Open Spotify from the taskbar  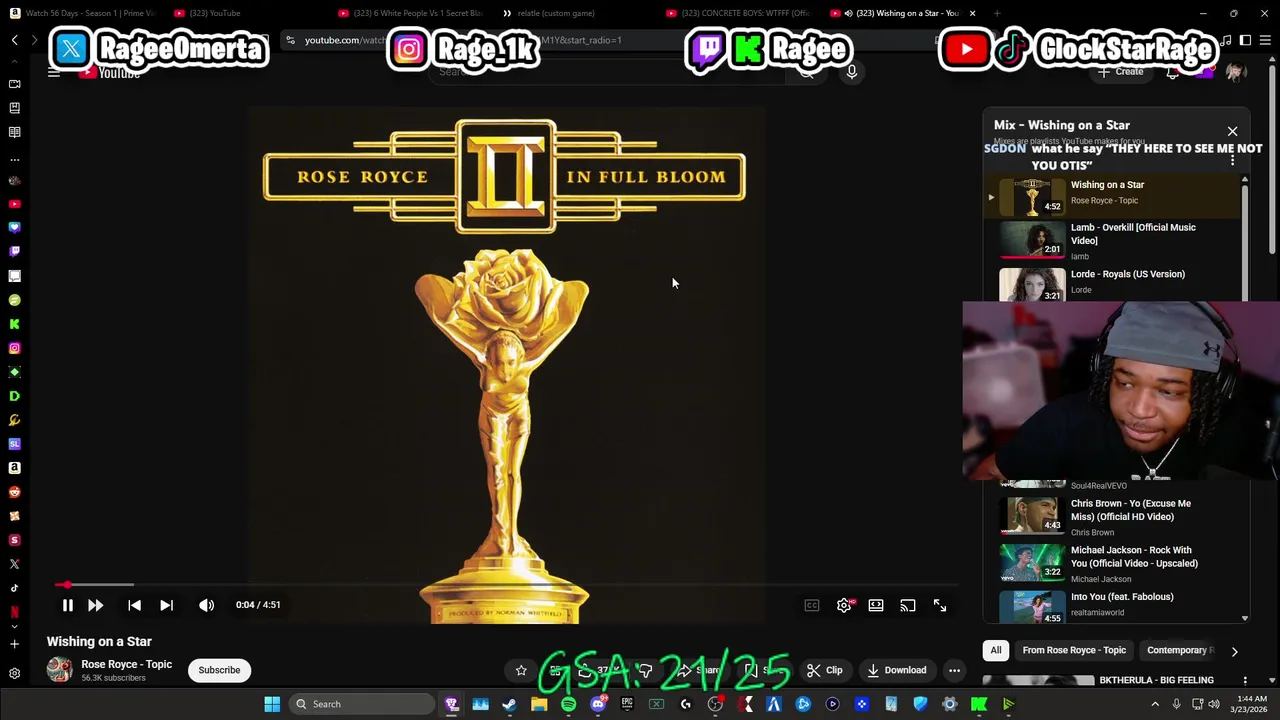(568, 704)
